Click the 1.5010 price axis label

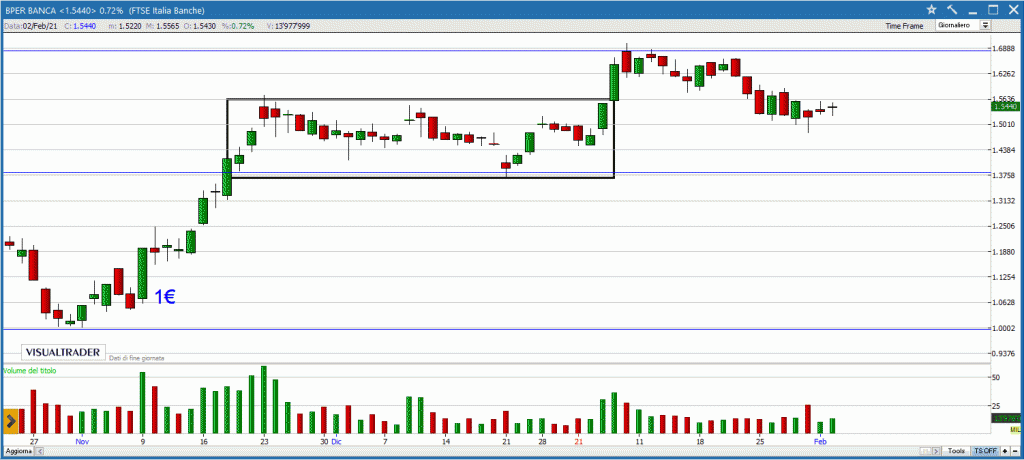pos(1006,124)
